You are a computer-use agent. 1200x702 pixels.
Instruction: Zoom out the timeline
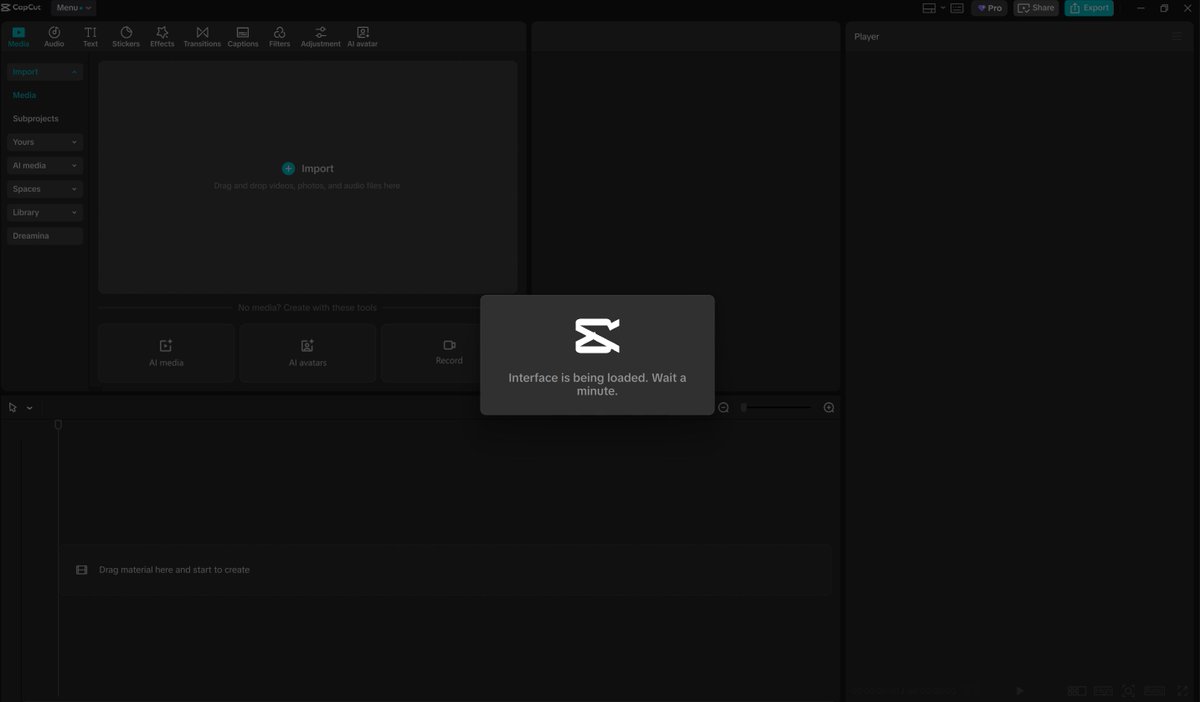pos(723,407)
